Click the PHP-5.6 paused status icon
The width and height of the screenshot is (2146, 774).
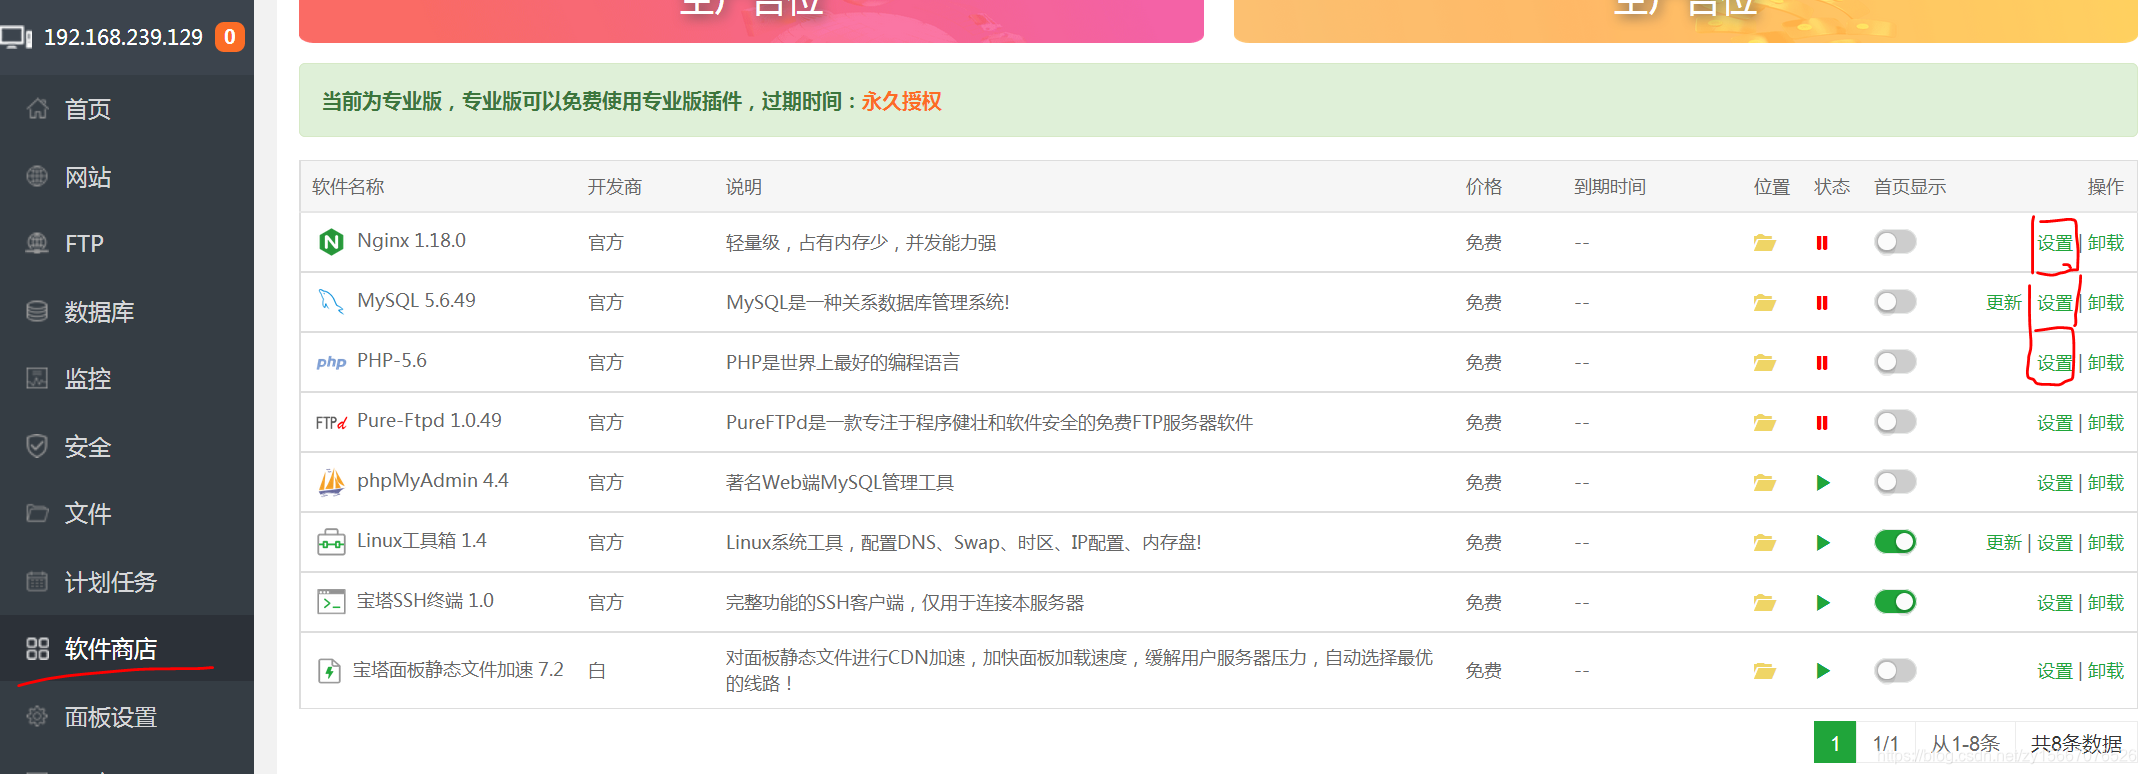pos(1822,363)
